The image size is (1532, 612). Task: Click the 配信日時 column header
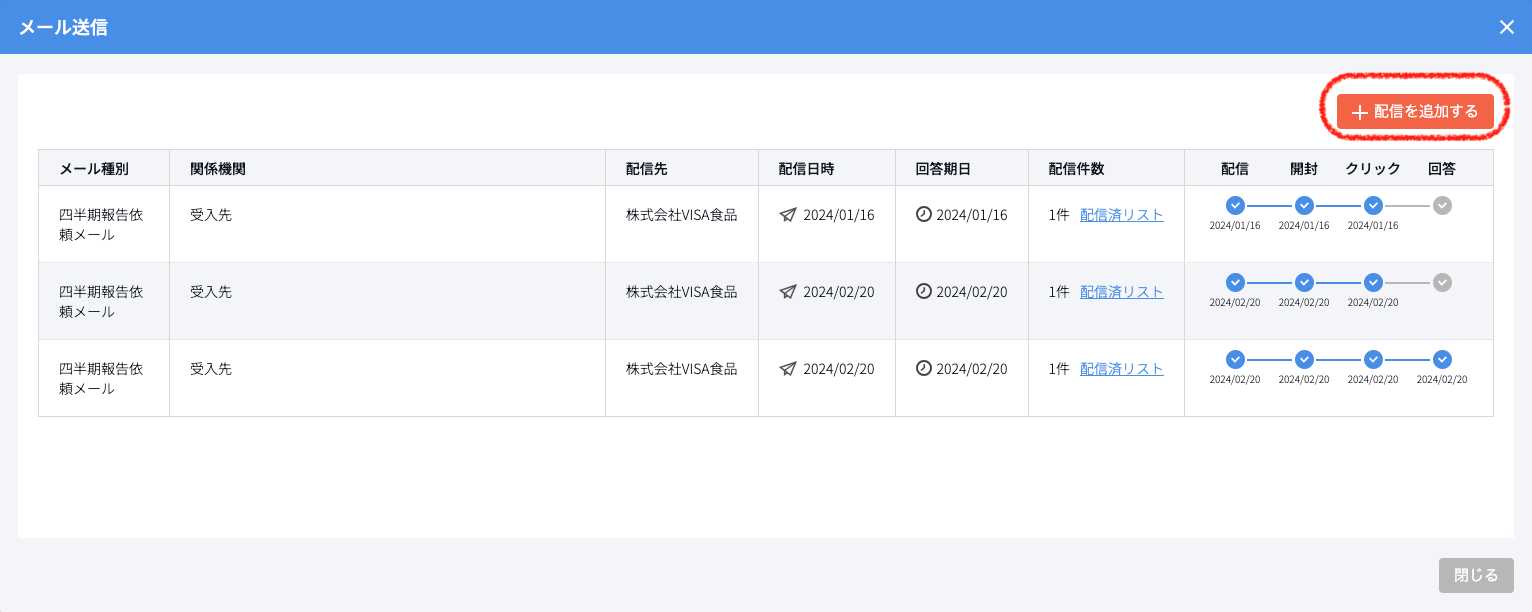(x=806, y=168)
